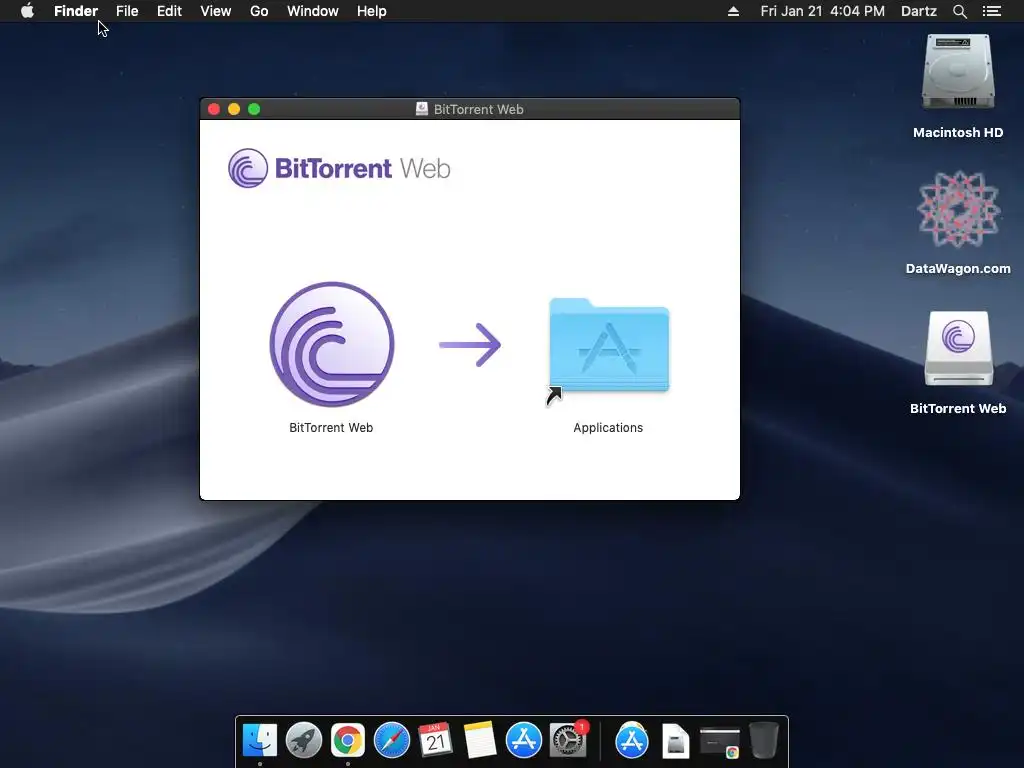
Task: Click the 'BitTorrent Web' label under the app icon
Action: click(x=331, y=428)
